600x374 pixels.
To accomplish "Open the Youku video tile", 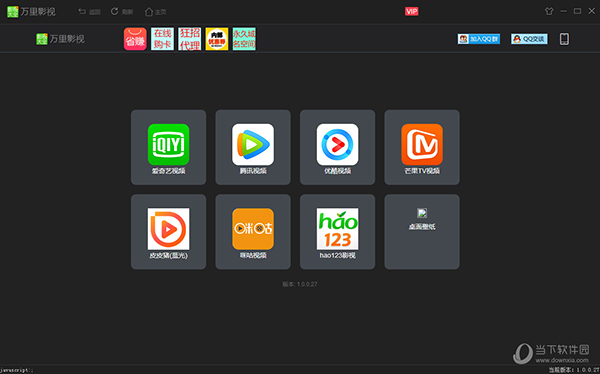I will (x=338, y=147).
